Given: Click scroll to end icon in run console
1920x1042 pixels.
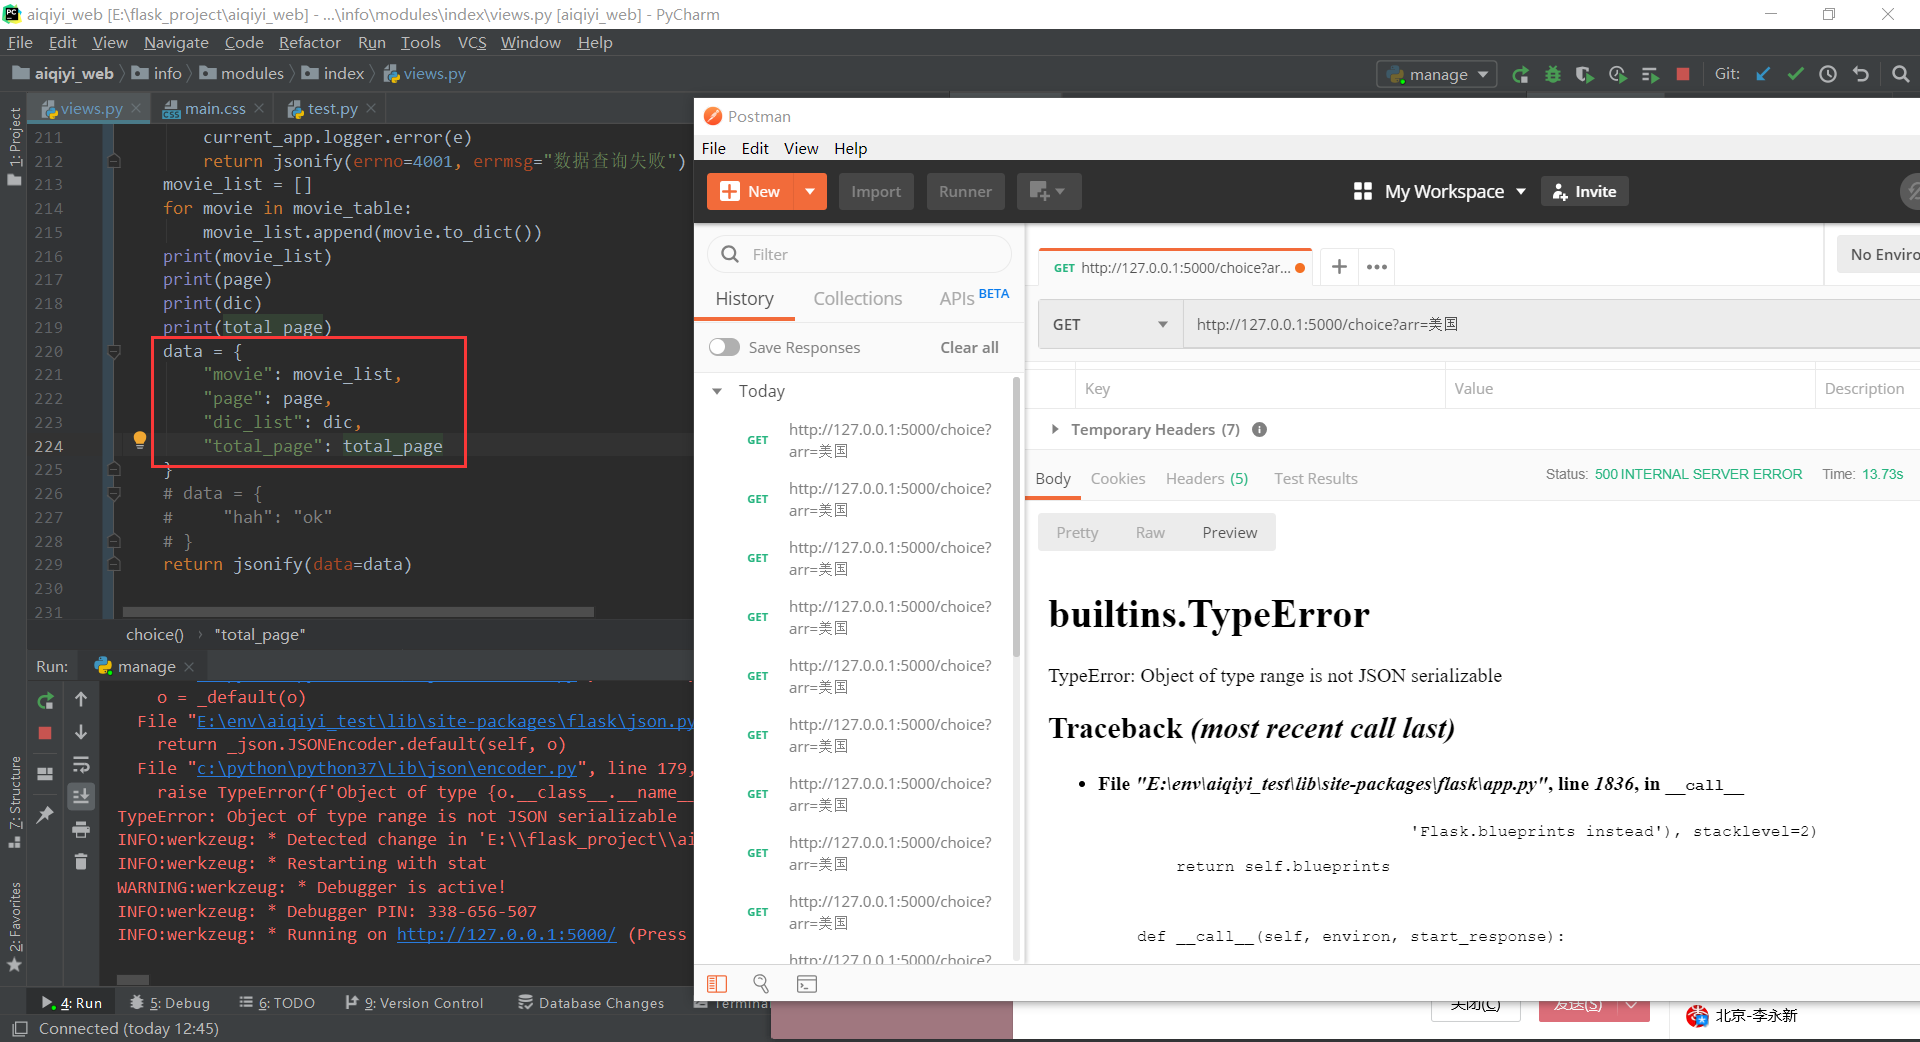Looking at the screenshot, I should (x=81, y=797).
